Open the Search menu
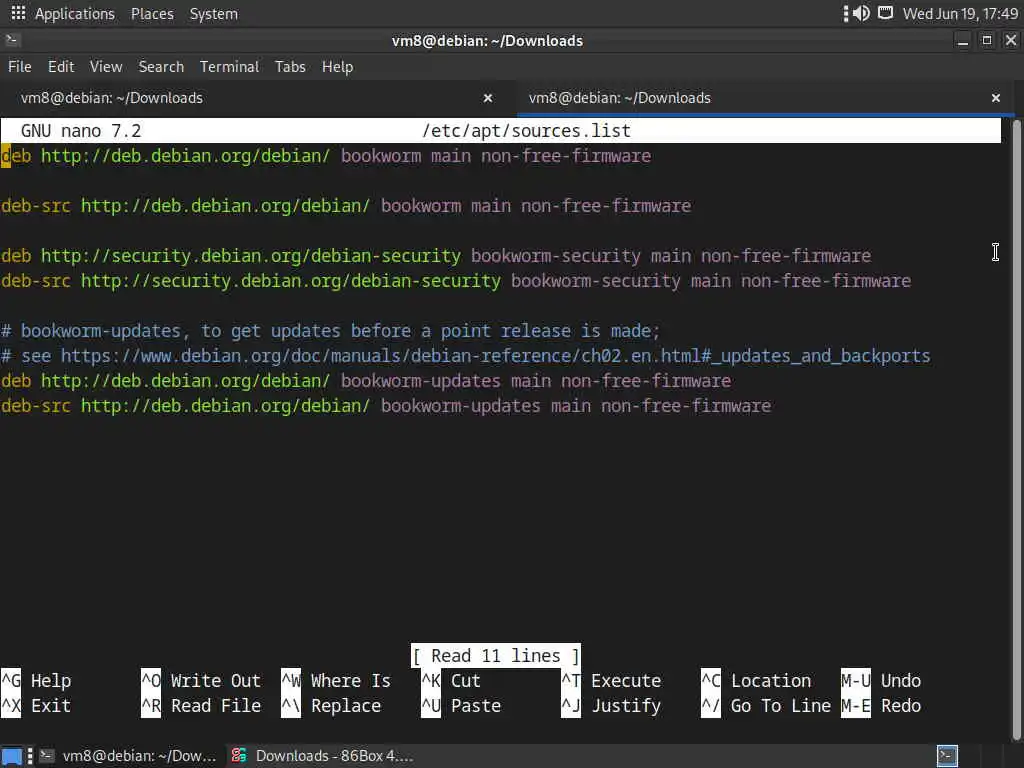Image resolution: width=1024 pixels, height=768 pixels. click(x=161, y=67)
